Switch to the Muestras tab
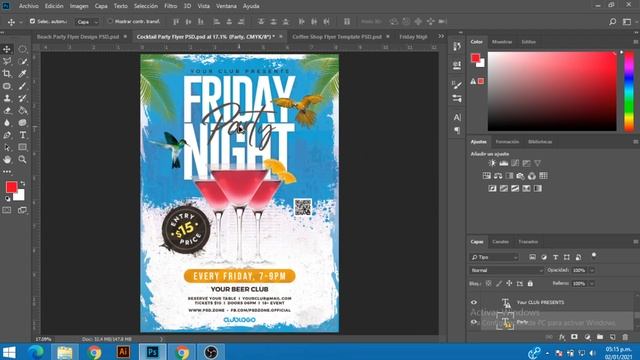Screen dimensions: 640x360 pyautogui.click(x=502, y=42)
